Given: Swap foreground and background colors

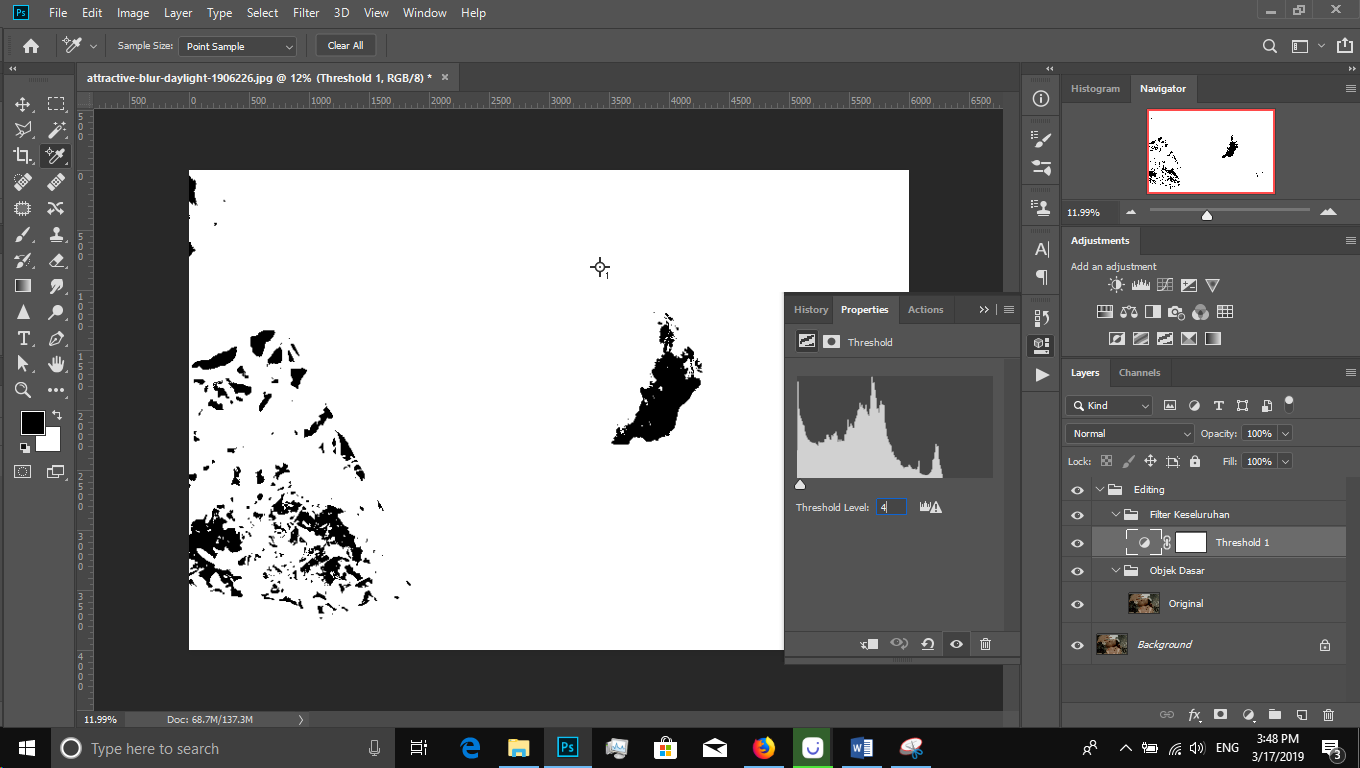Looking at the screenshot, I should (56, 415).
